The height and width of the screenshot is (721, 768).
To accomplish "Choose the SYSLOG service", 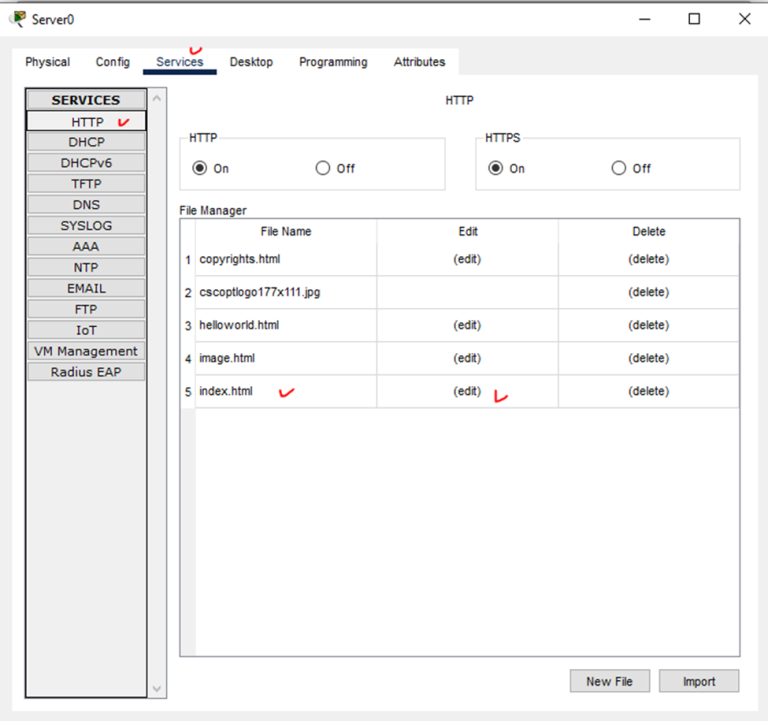I will tap(86, 226).
